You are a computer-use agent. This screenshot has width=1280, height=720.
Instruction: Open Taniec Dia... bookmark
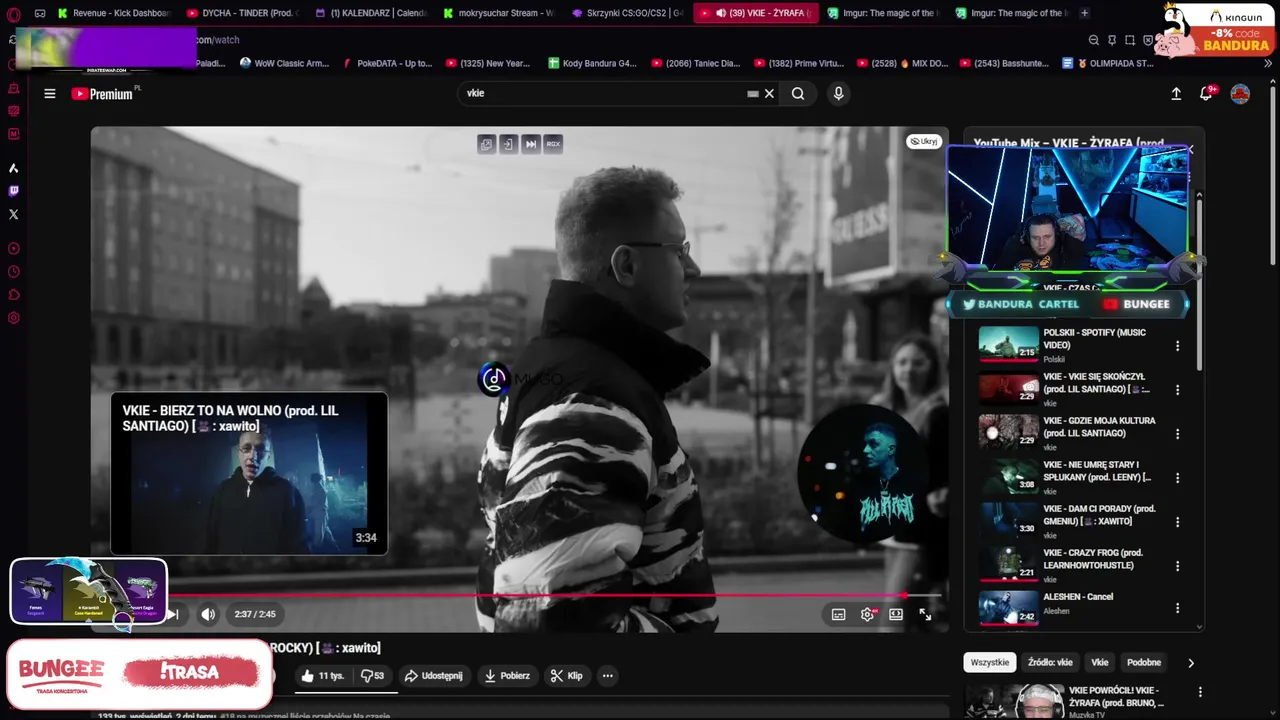[x=695, y=63]
